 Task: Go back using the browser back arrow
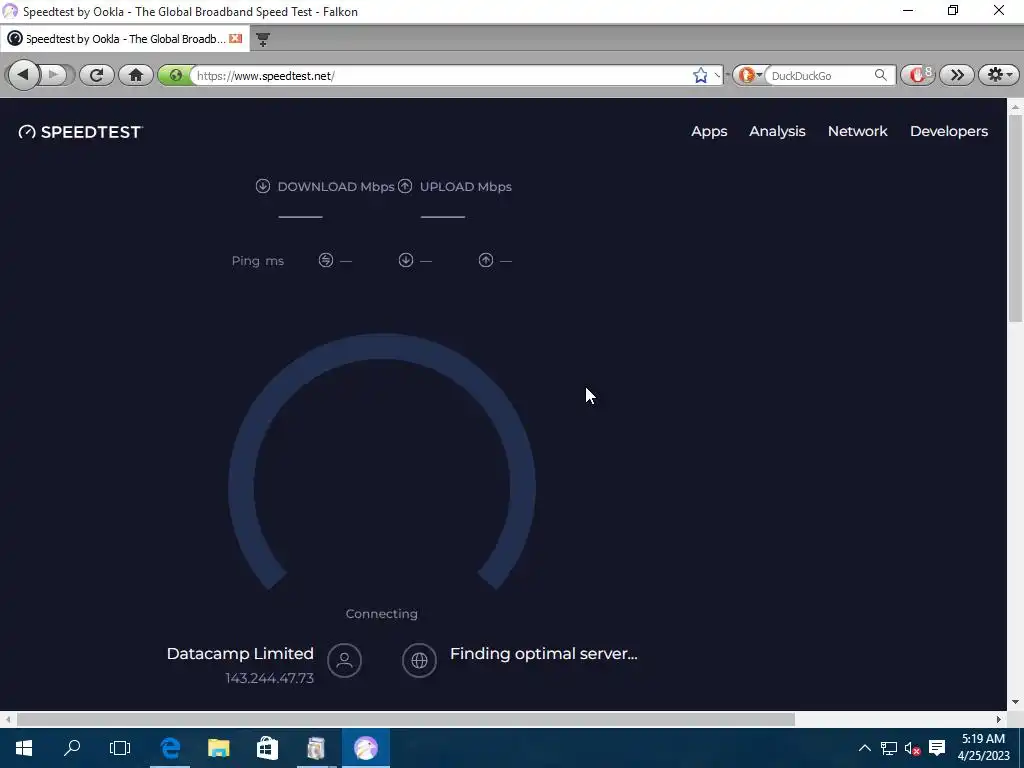(x=23, y=75)
